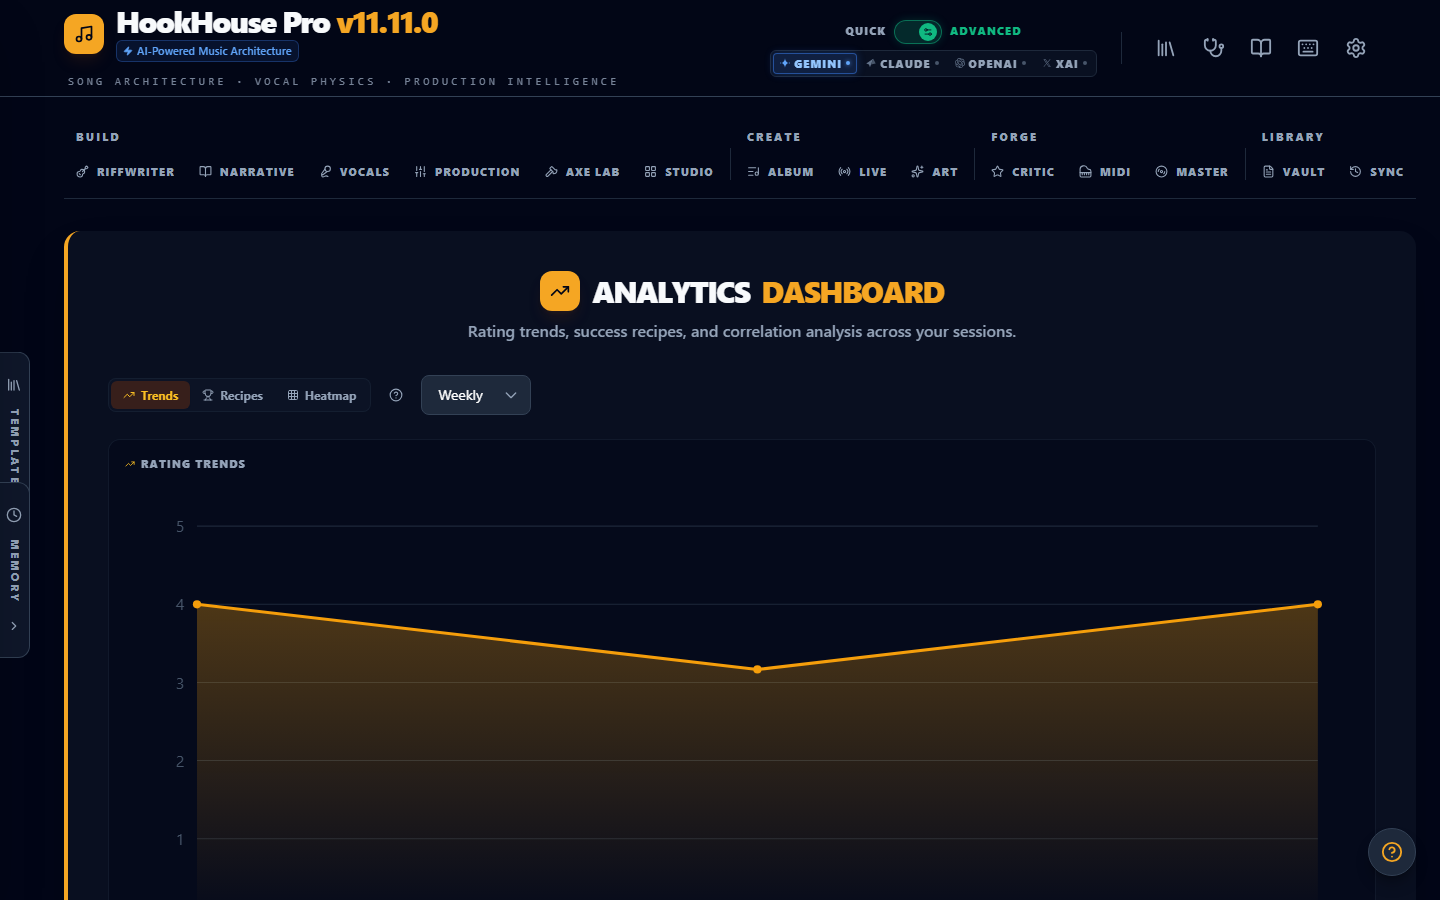
Task: Select the Vocals tool in Build section
Action: pyautogui.click(x=355, y=171)
